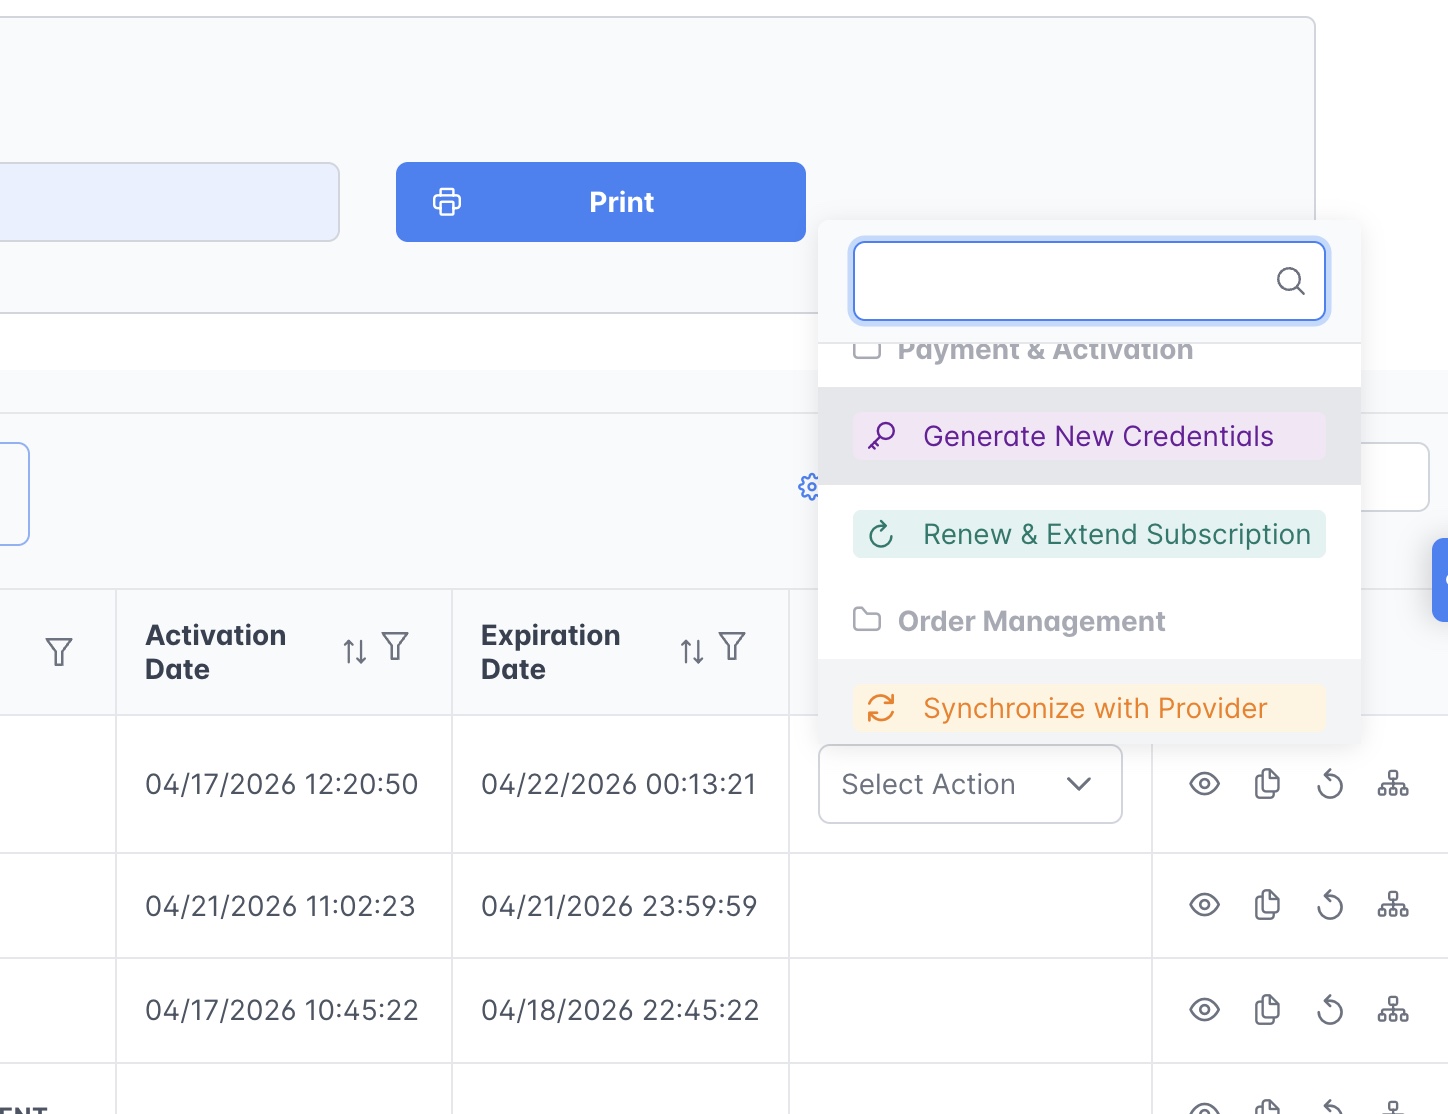View row expiring 04/18/2026 22:45:22
The width and height of the screenshot is (1448, 1114).
1204,1010
